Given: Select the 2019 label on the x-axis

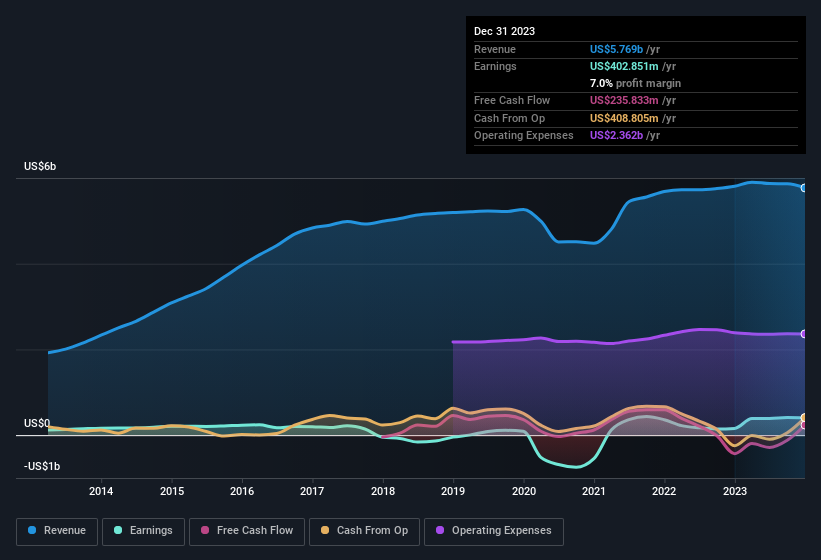Looking at the screenshot, I should click(453, 491).
